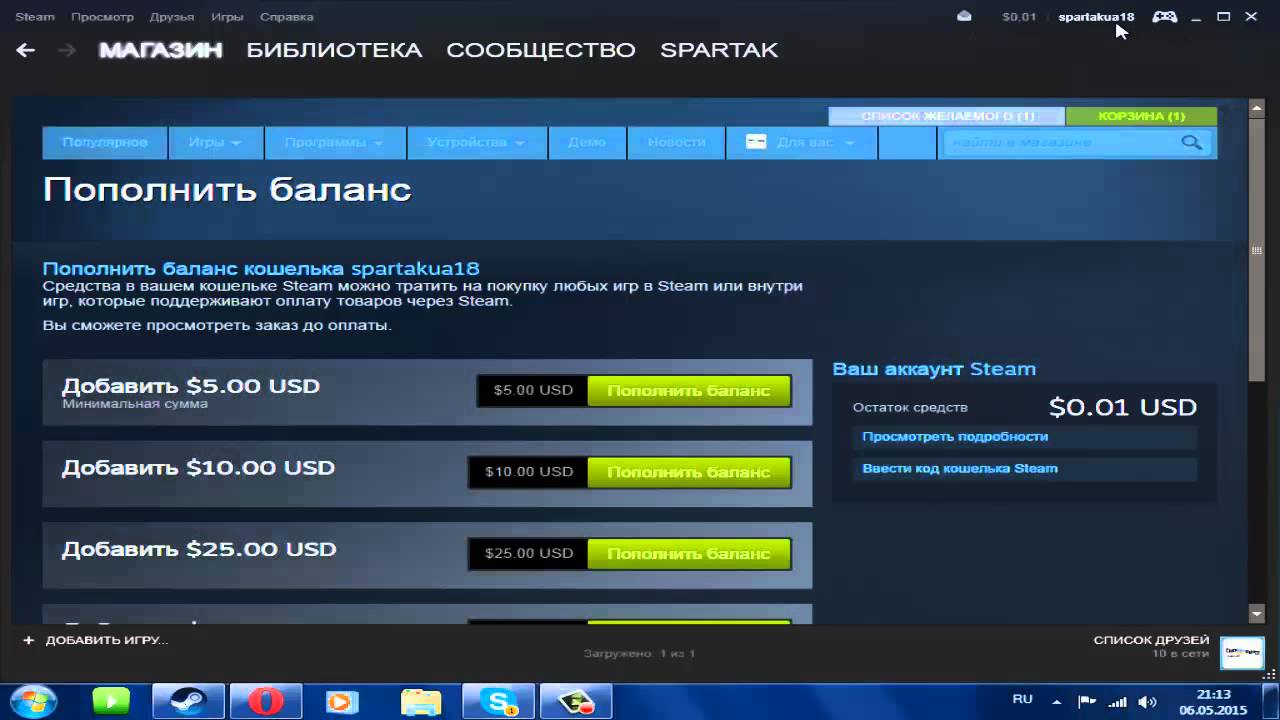1280x720 pixels.
Task: Click the plus icon to add a game
Action: [28, 640]
